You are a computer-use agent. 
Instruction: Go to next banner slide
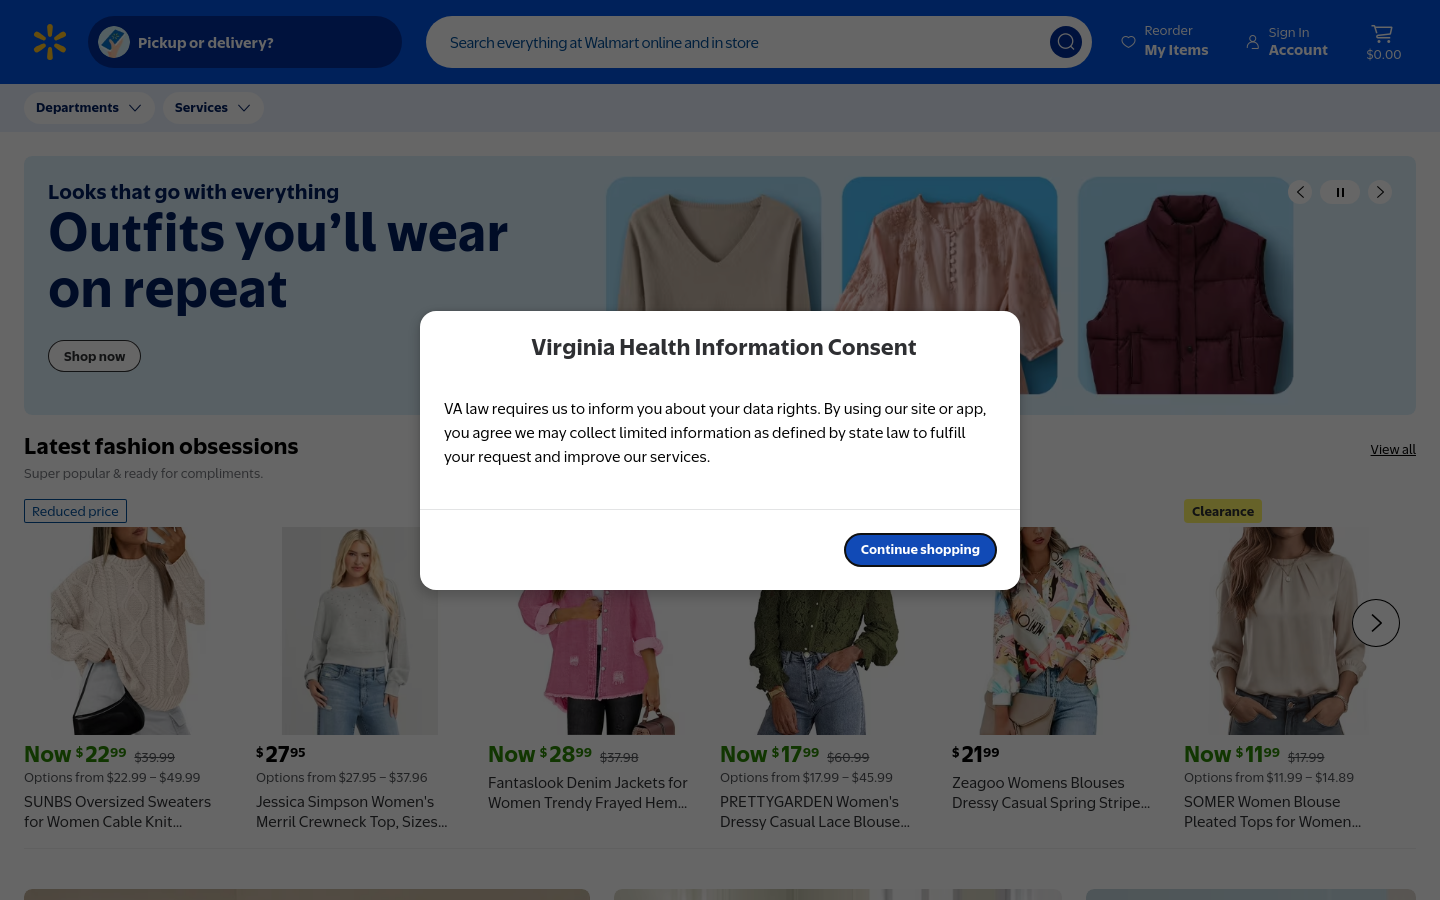click(x=1380, y=192)
